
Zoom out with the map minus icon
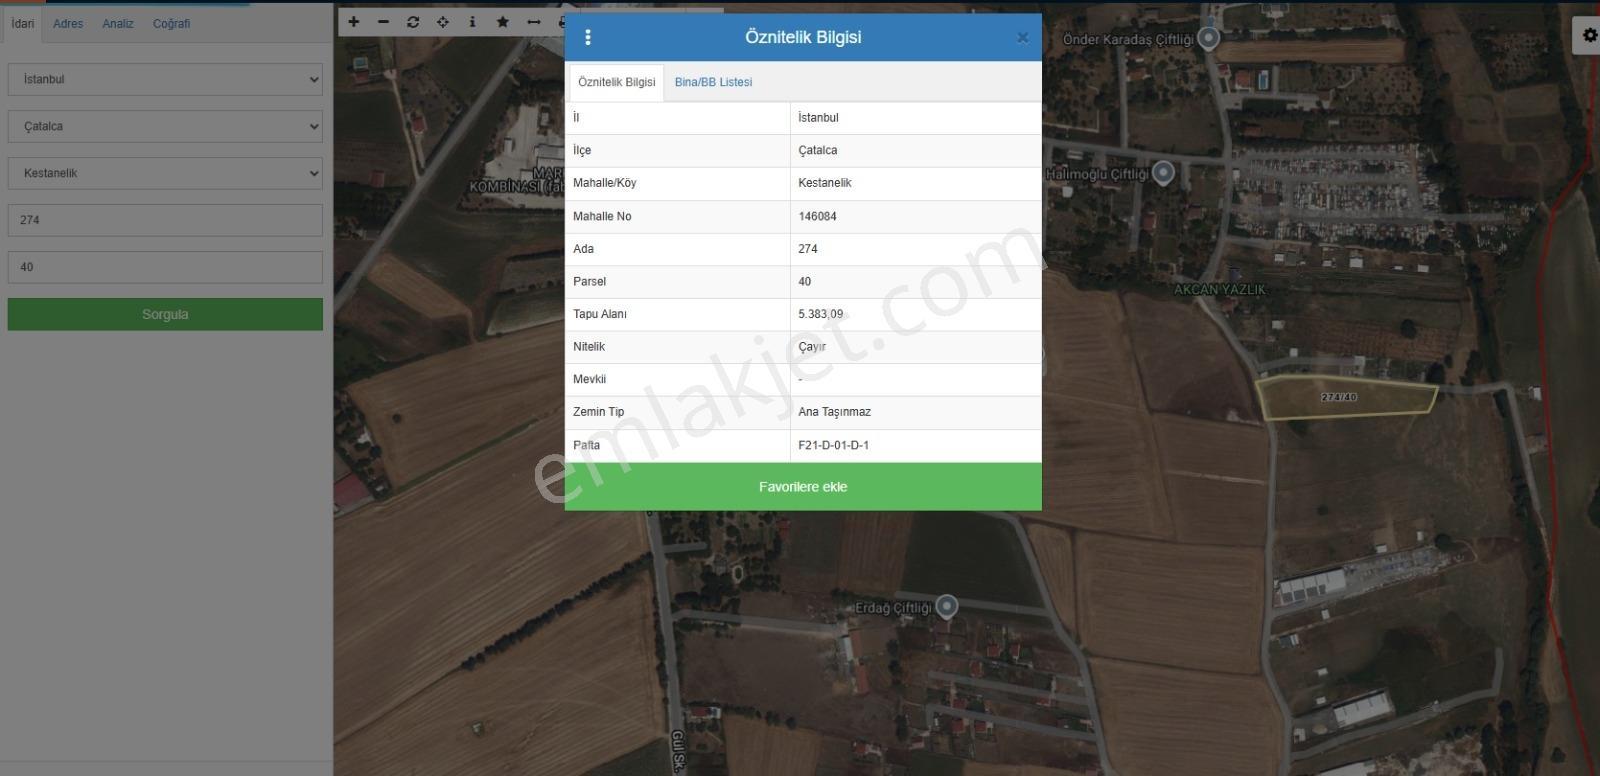pyautogui.click(x=383, y=22)
